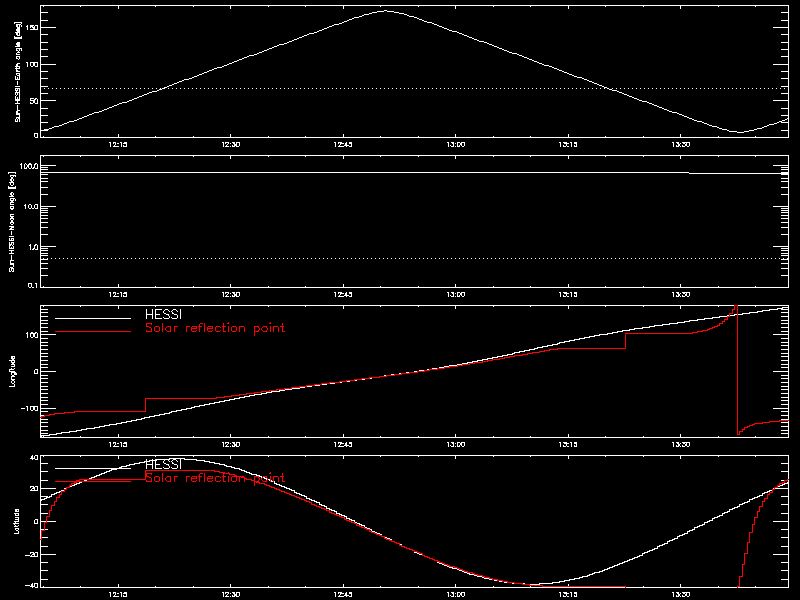This screenshot has height=600, width=800.
Task: Click white HESSI legend line in Latitude plot
Action: tap(93, 468)
